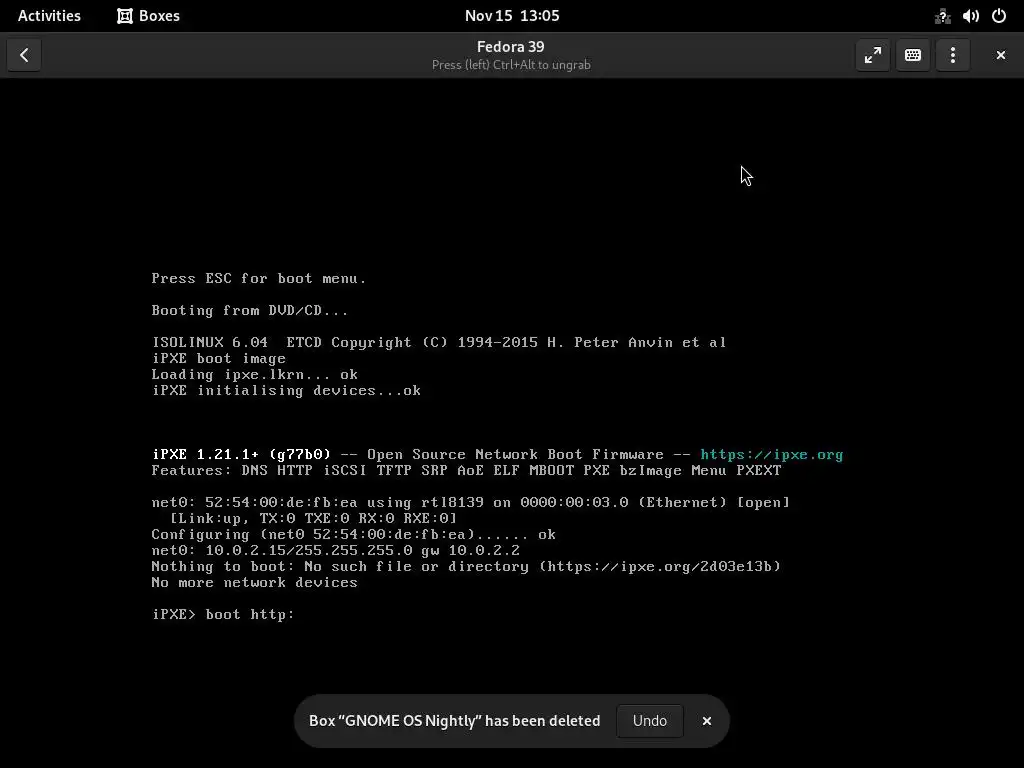Switch the Fedora 39 box to fullscreen
Image resolution: width=1024 pixels, height=768 pixels.
click(872, 55)
